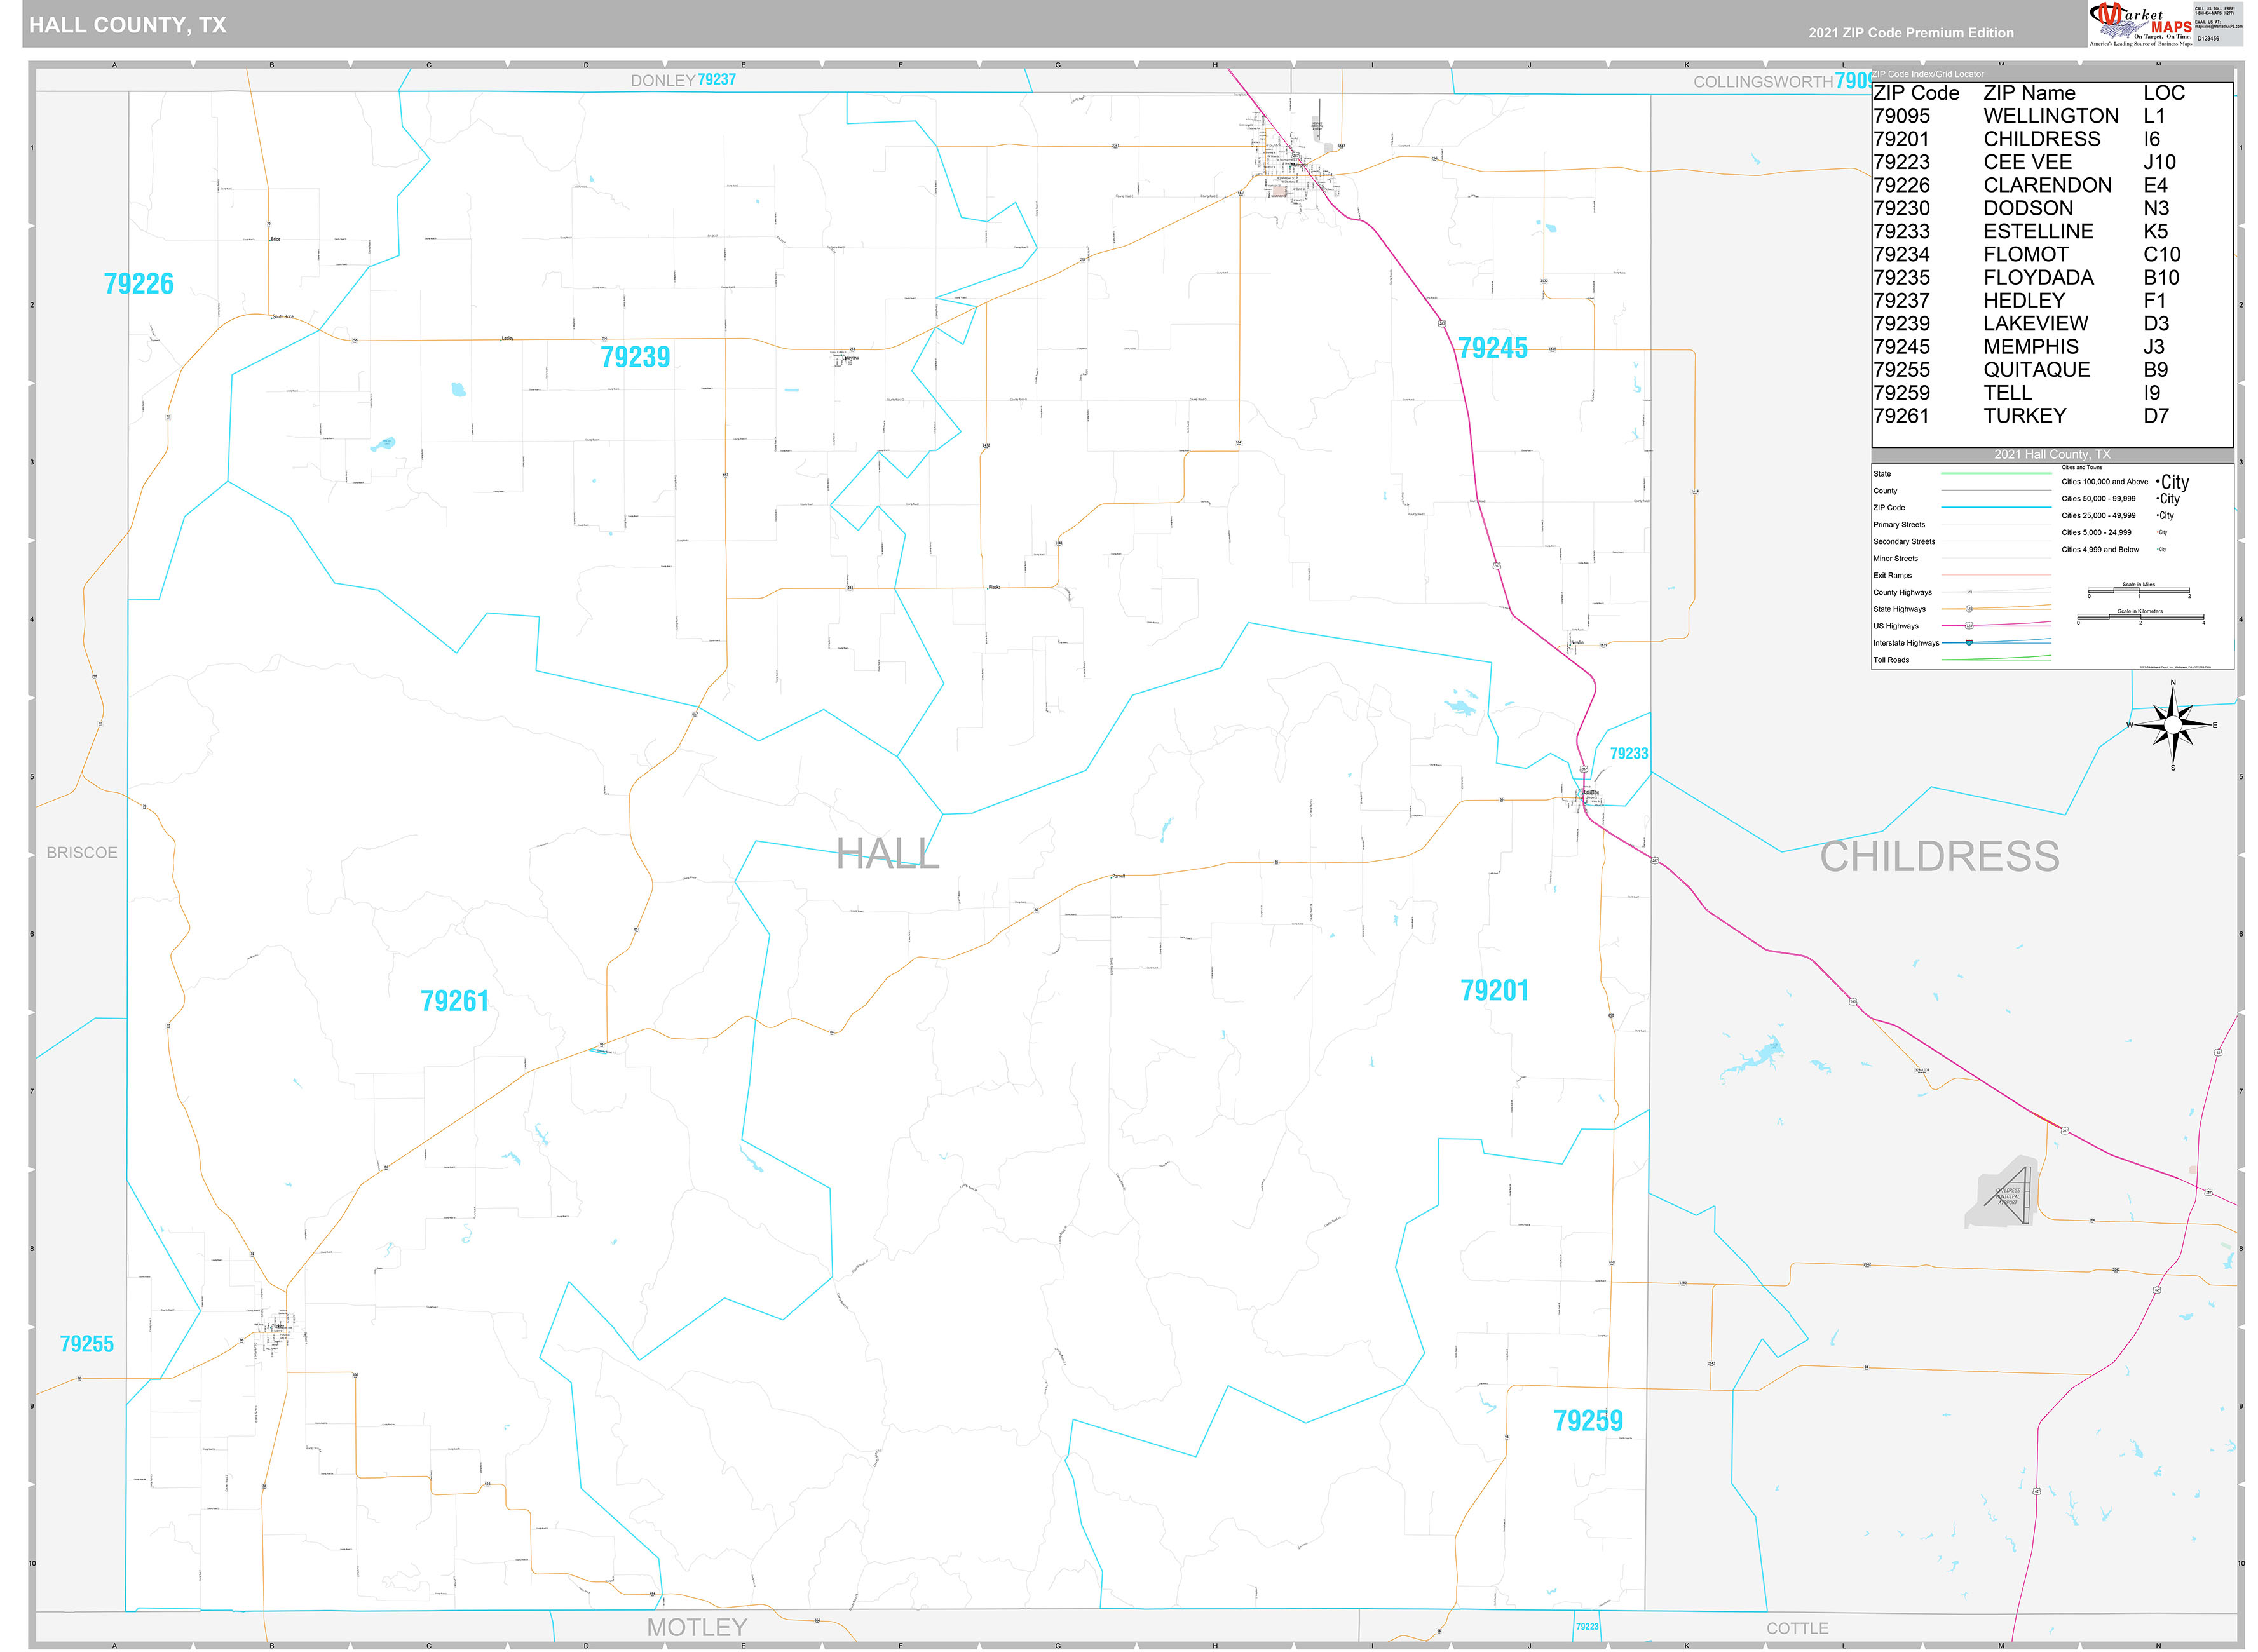Click the 79261 ZIP code label

454,1001
